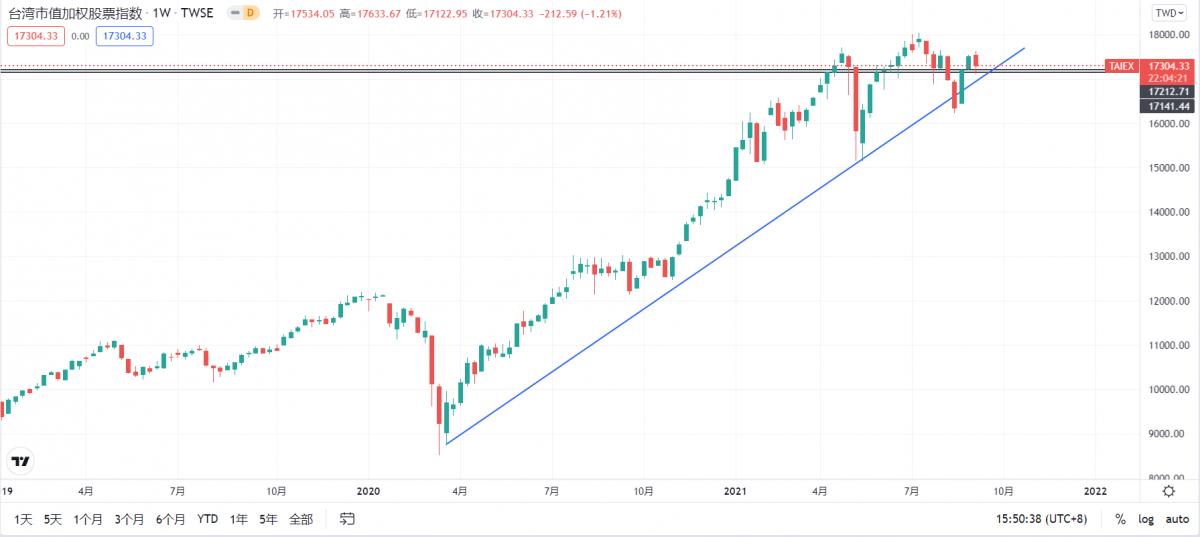
Task: Click the TradingView logo on chart
Action: (x=20, y=461)
